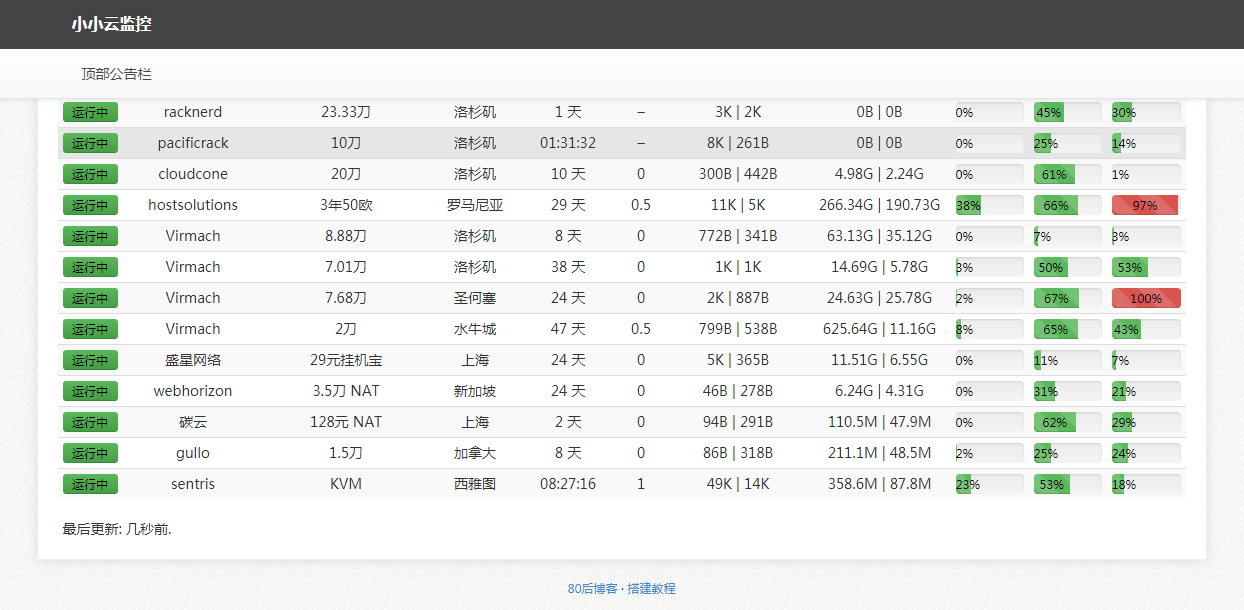
Task: Expand the 盛星网络 server row
Action: (x=193, y=360)
